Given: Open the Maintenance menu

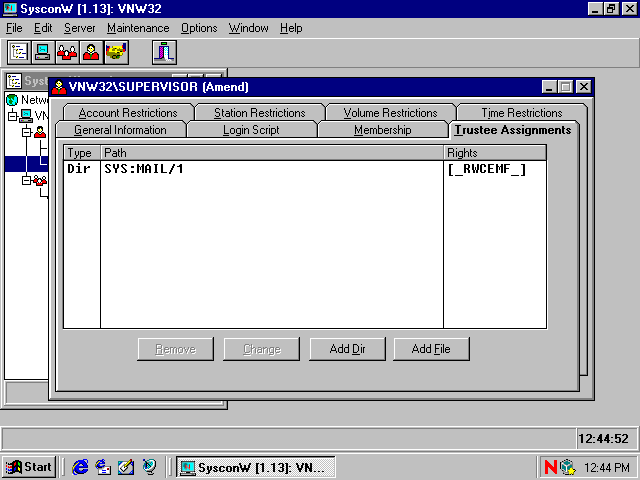Looking at the screenshot, I should coord(138,28).
